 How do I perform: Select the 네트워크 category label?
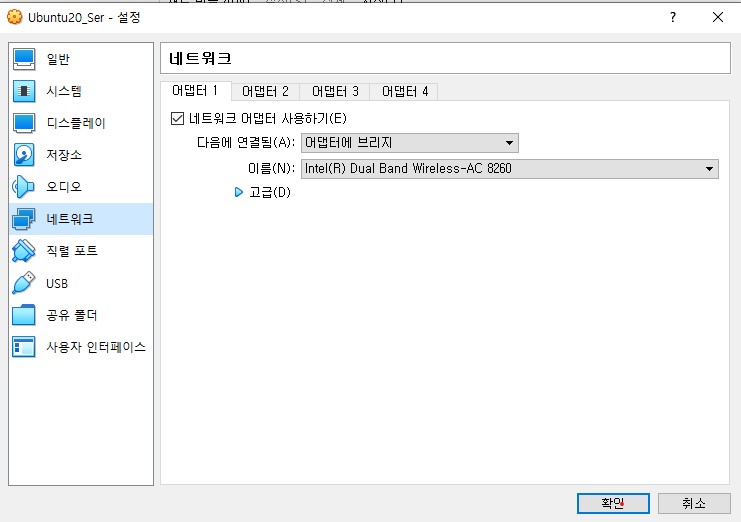click(x=70, y=219)
